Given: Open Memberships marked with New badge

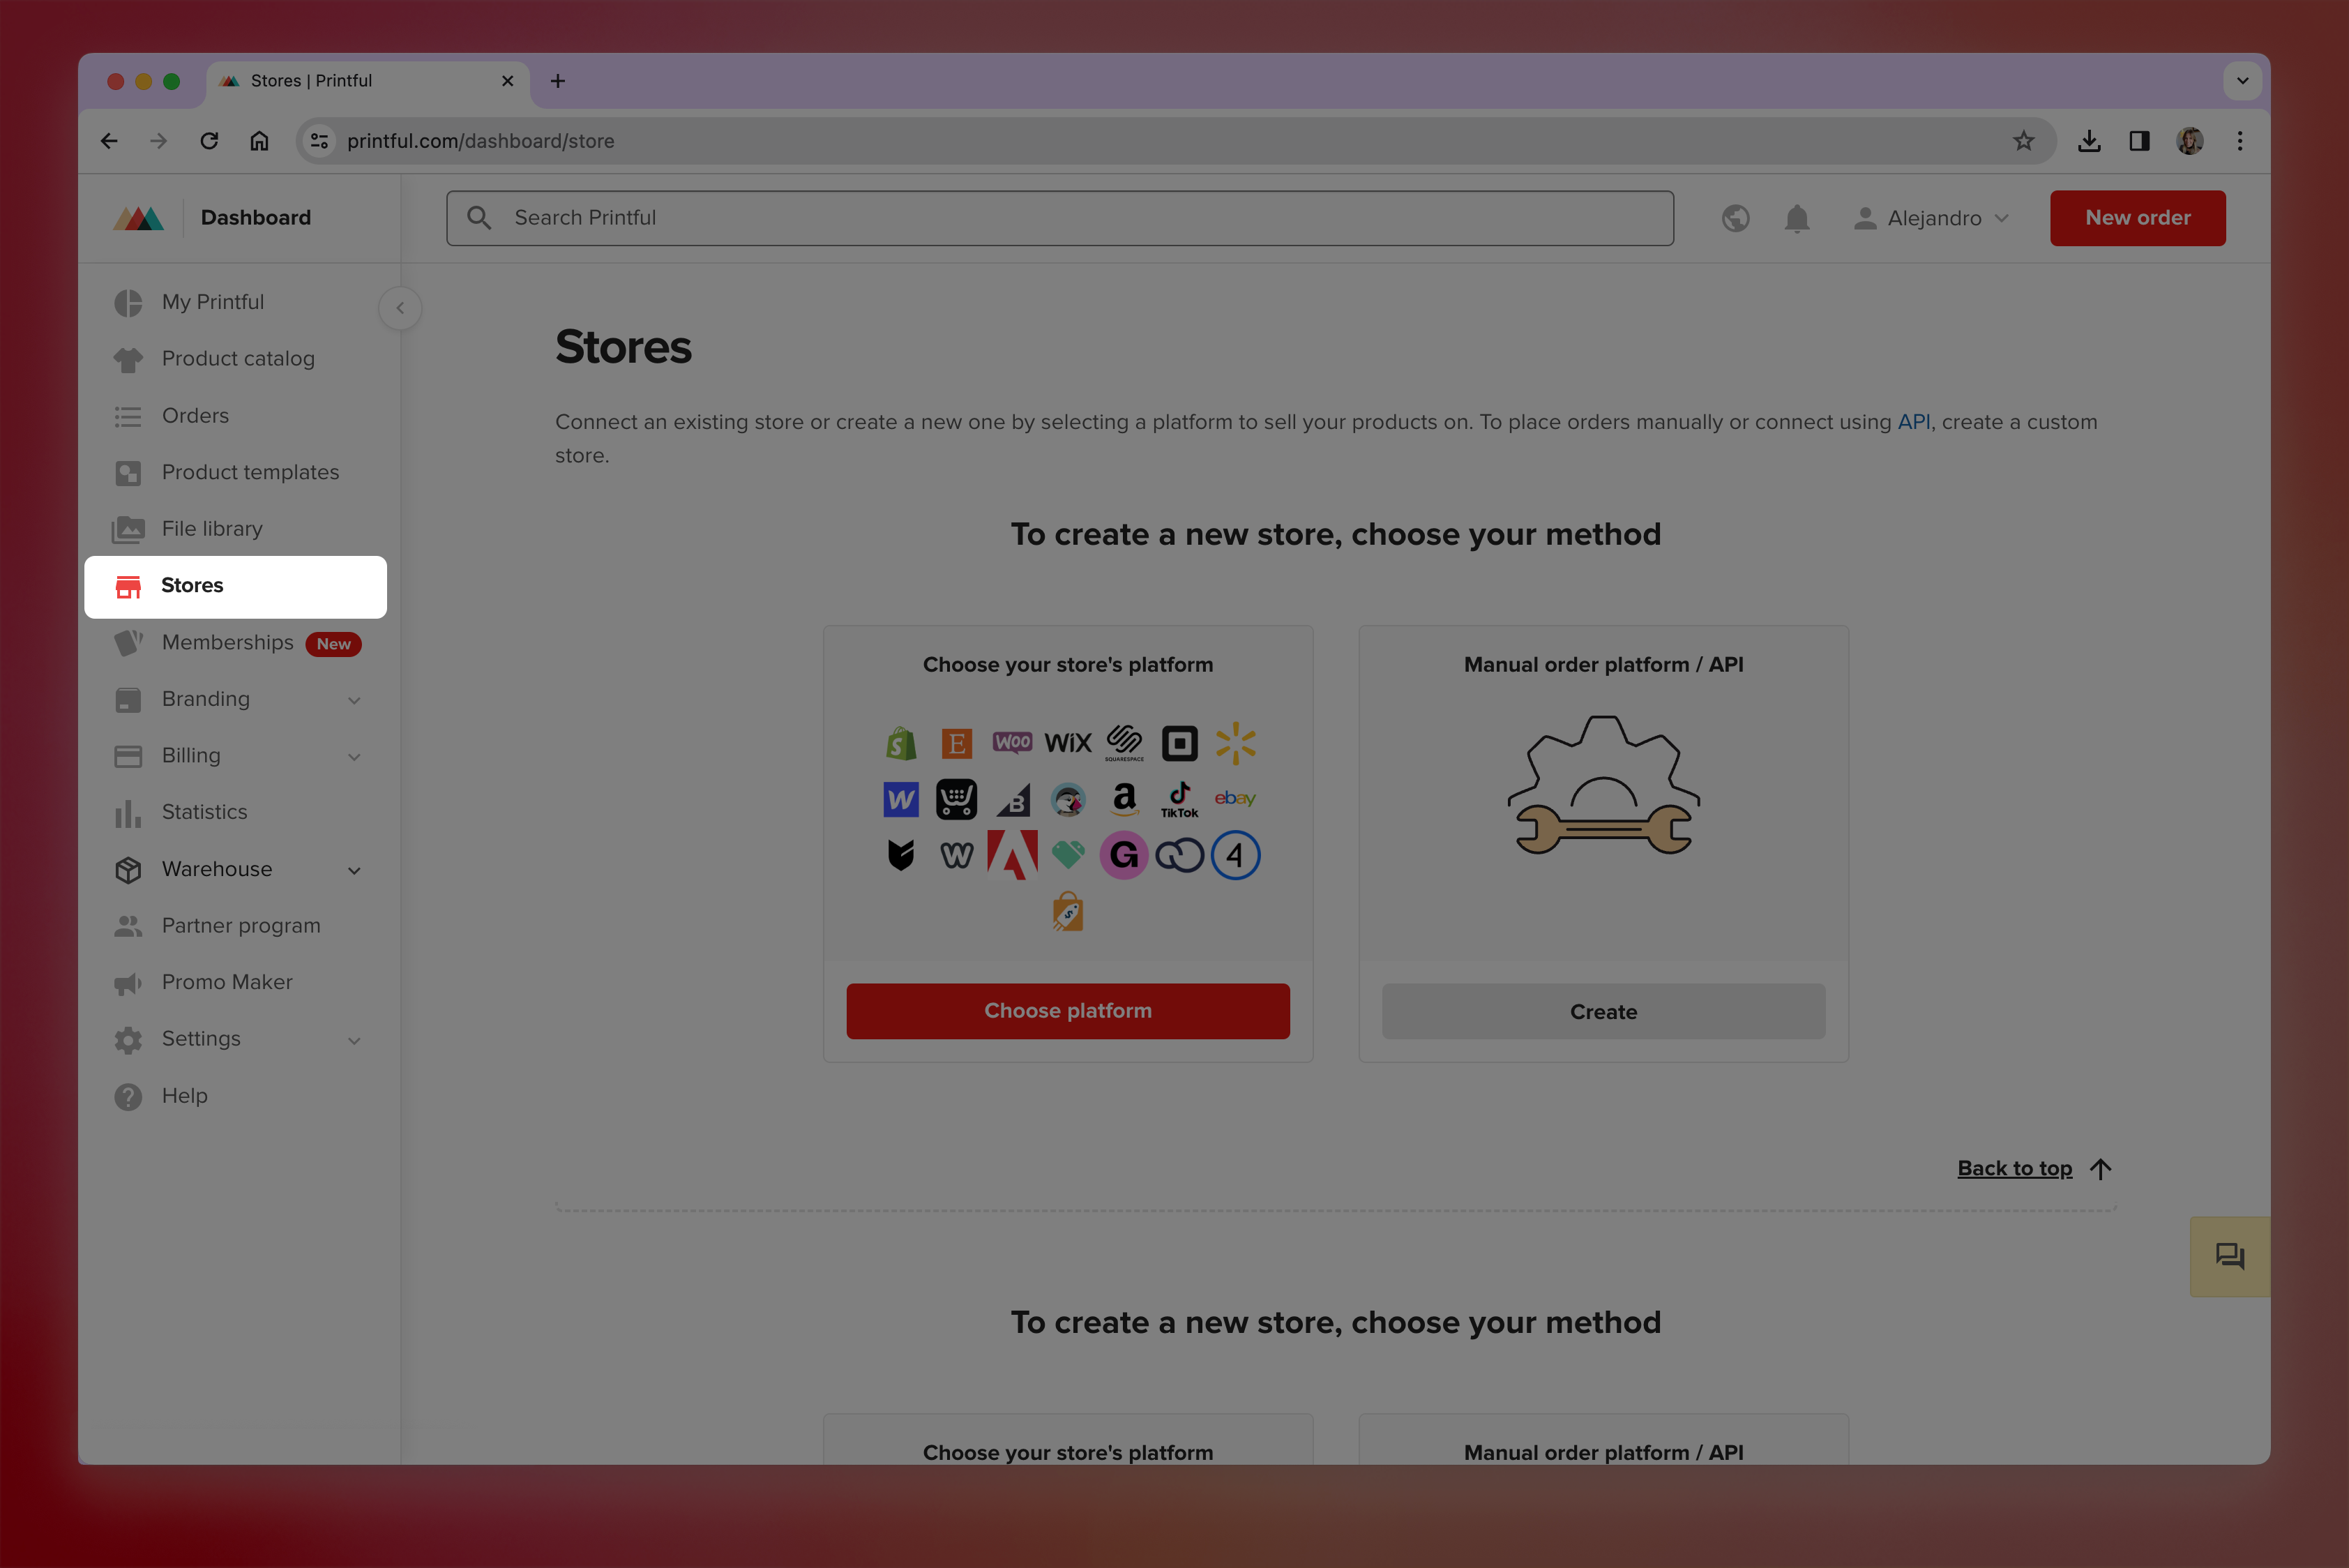Looking at the screenshot, I should (x=227, y=643).
